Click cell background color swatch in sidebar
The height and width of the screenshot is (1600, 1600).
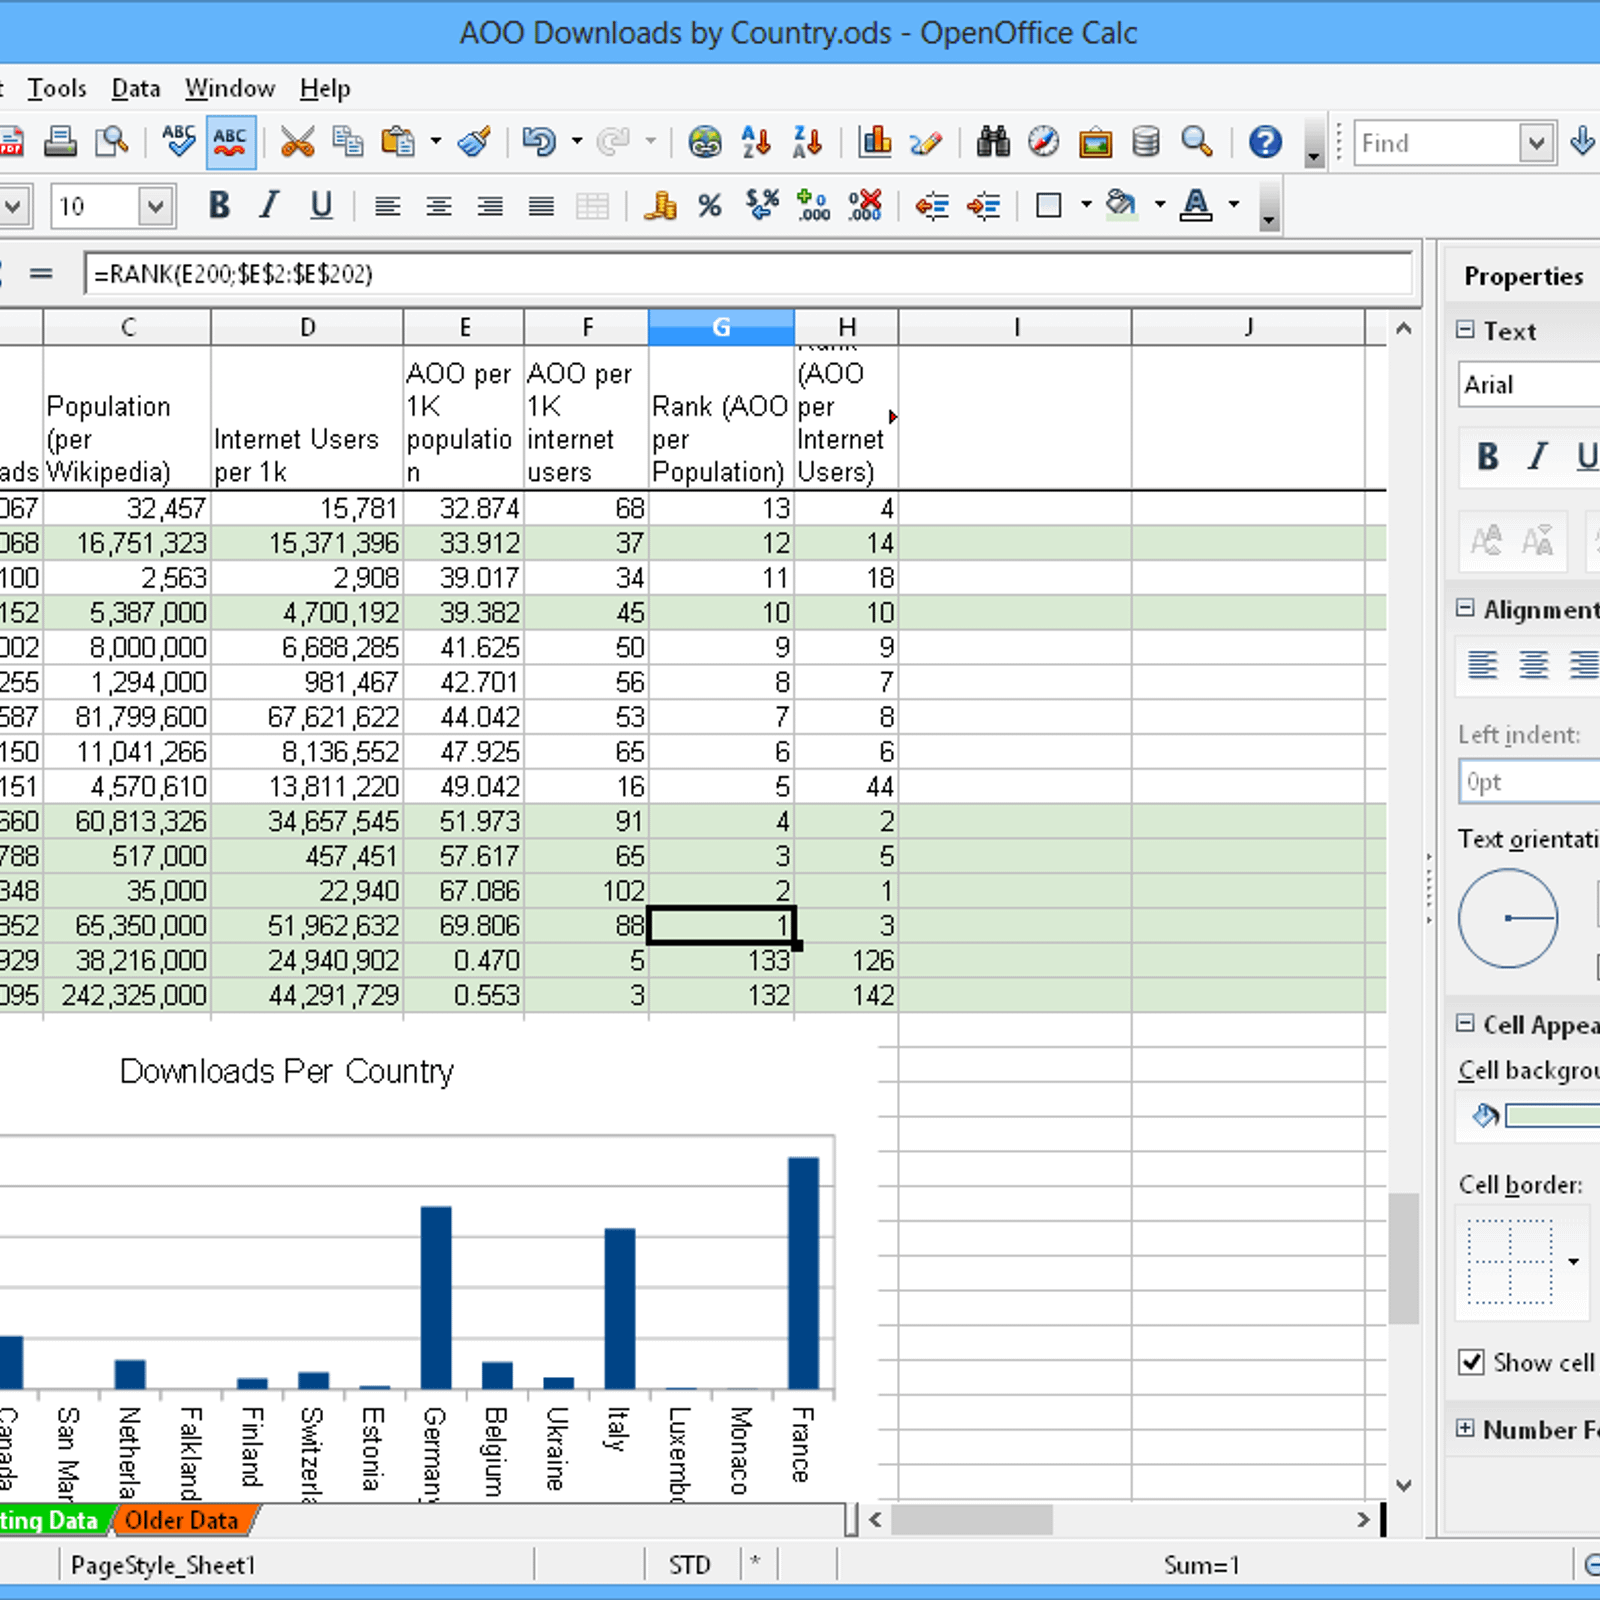(x=1552, y=1115)
